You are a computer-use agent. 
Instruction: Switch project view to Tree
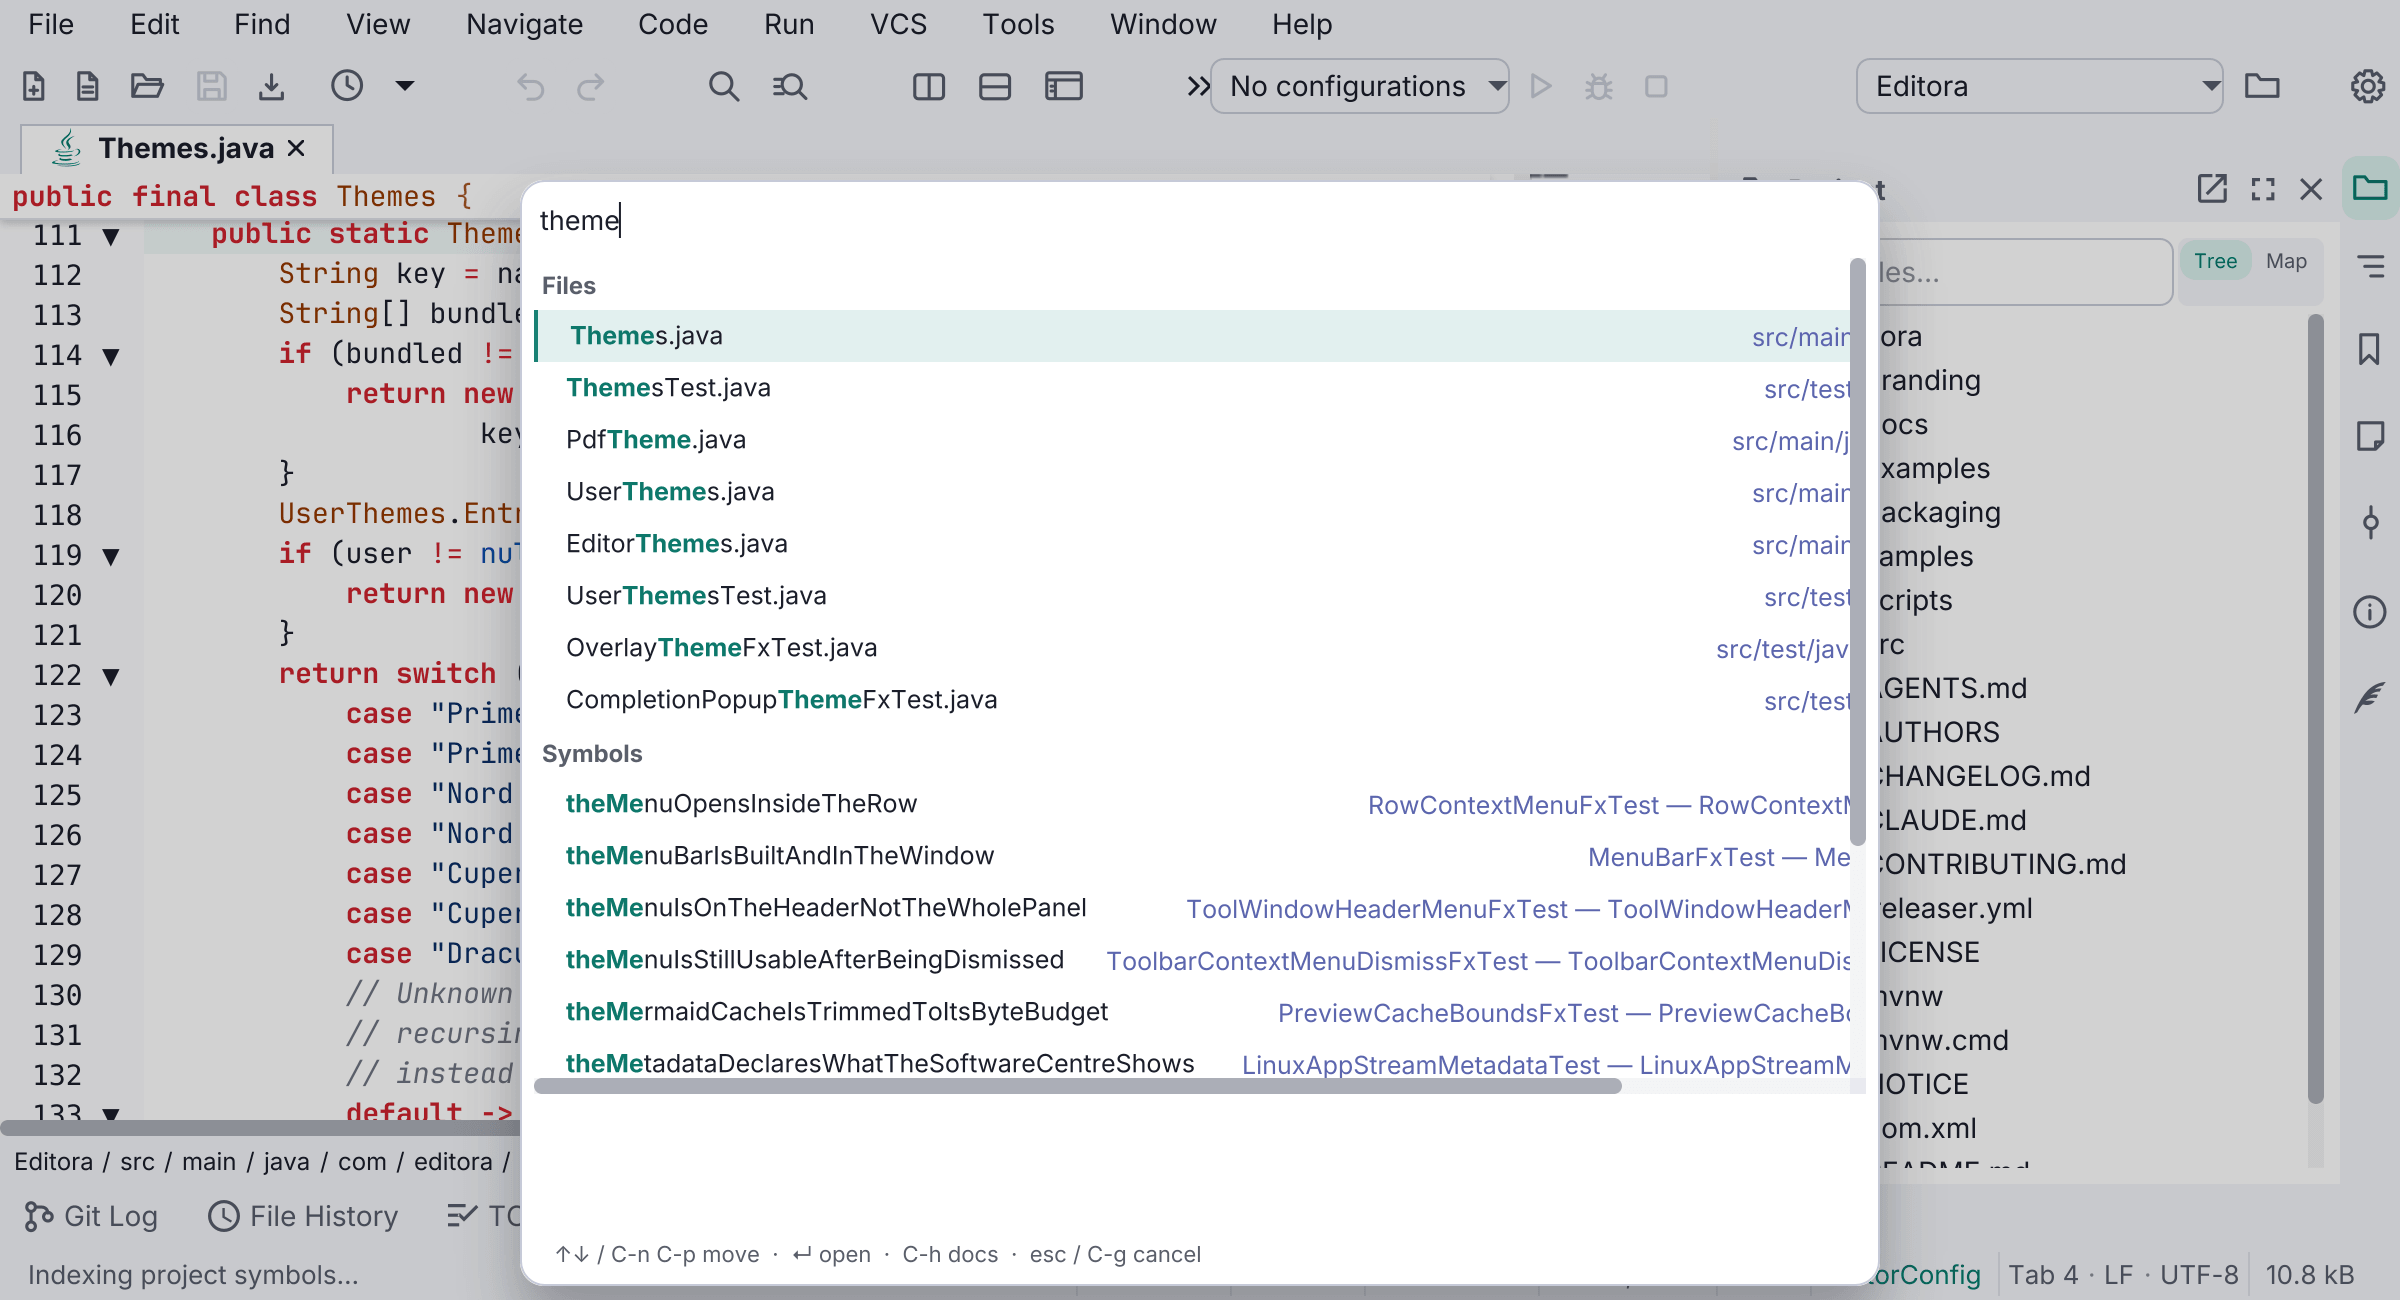point(2215,261)
